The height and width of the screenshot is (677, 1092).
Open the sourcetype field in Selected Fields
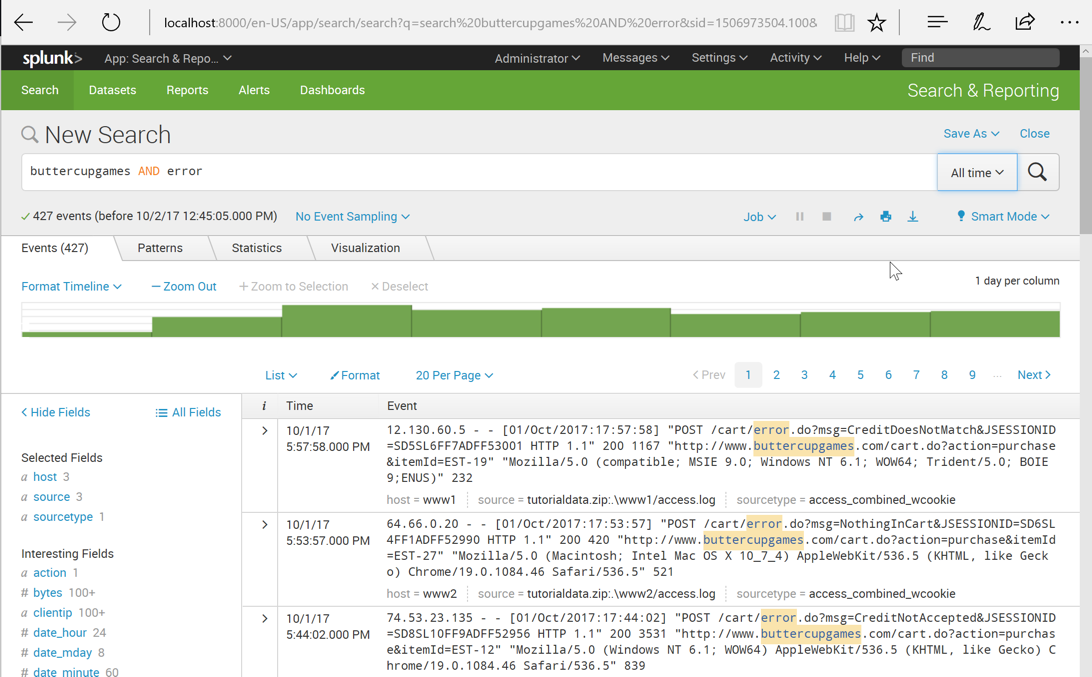pyautogui.click(x=63, y=517)
